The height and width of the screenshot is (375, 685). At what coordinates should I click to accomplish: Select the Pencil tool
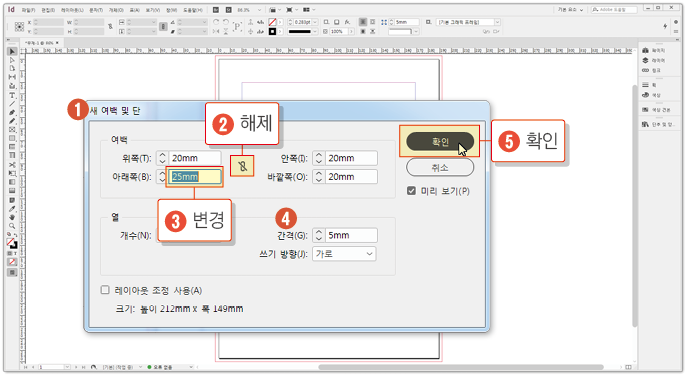pos(12,121)
